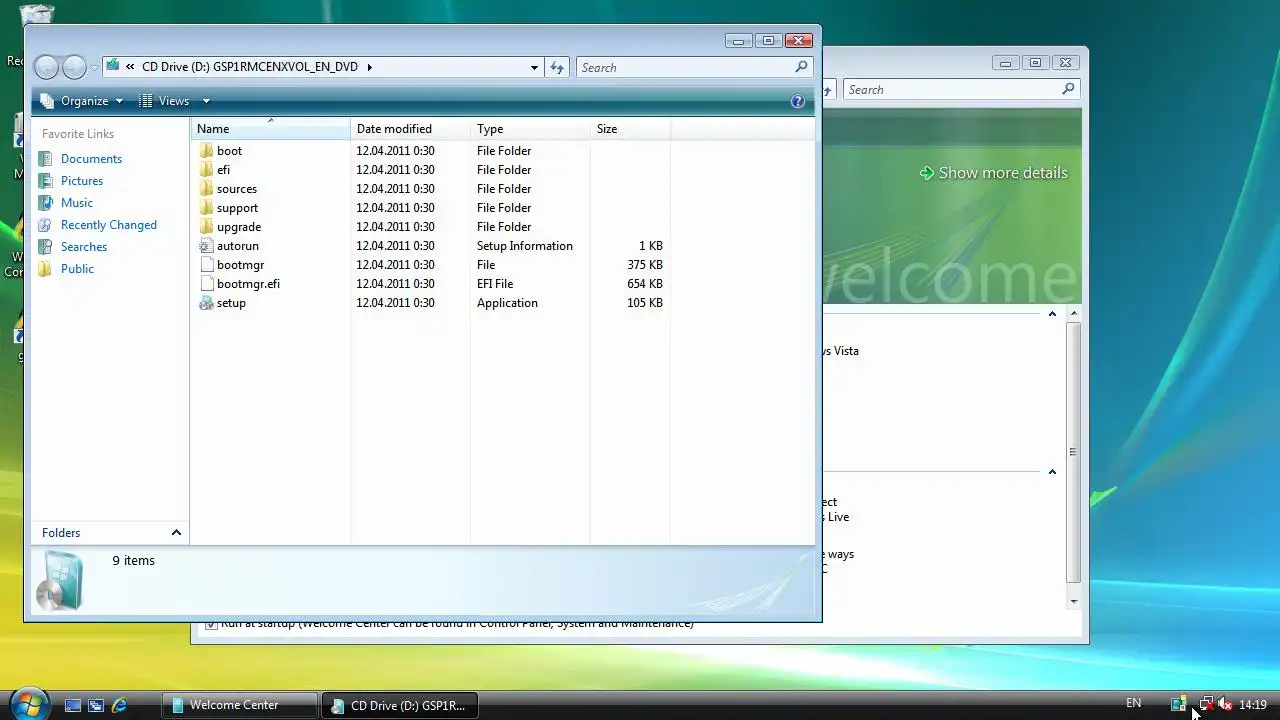The height and width of the screenshot is (720, 1280).
Task: Launch Internet Explorer from quick launch
Action: (x=120, y=705)
